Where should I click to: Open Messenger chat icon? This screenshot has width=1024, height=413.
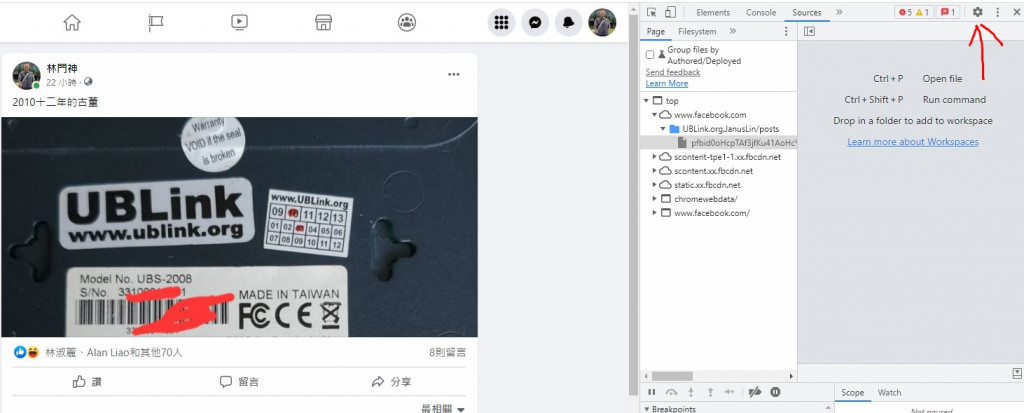(535, 23)
